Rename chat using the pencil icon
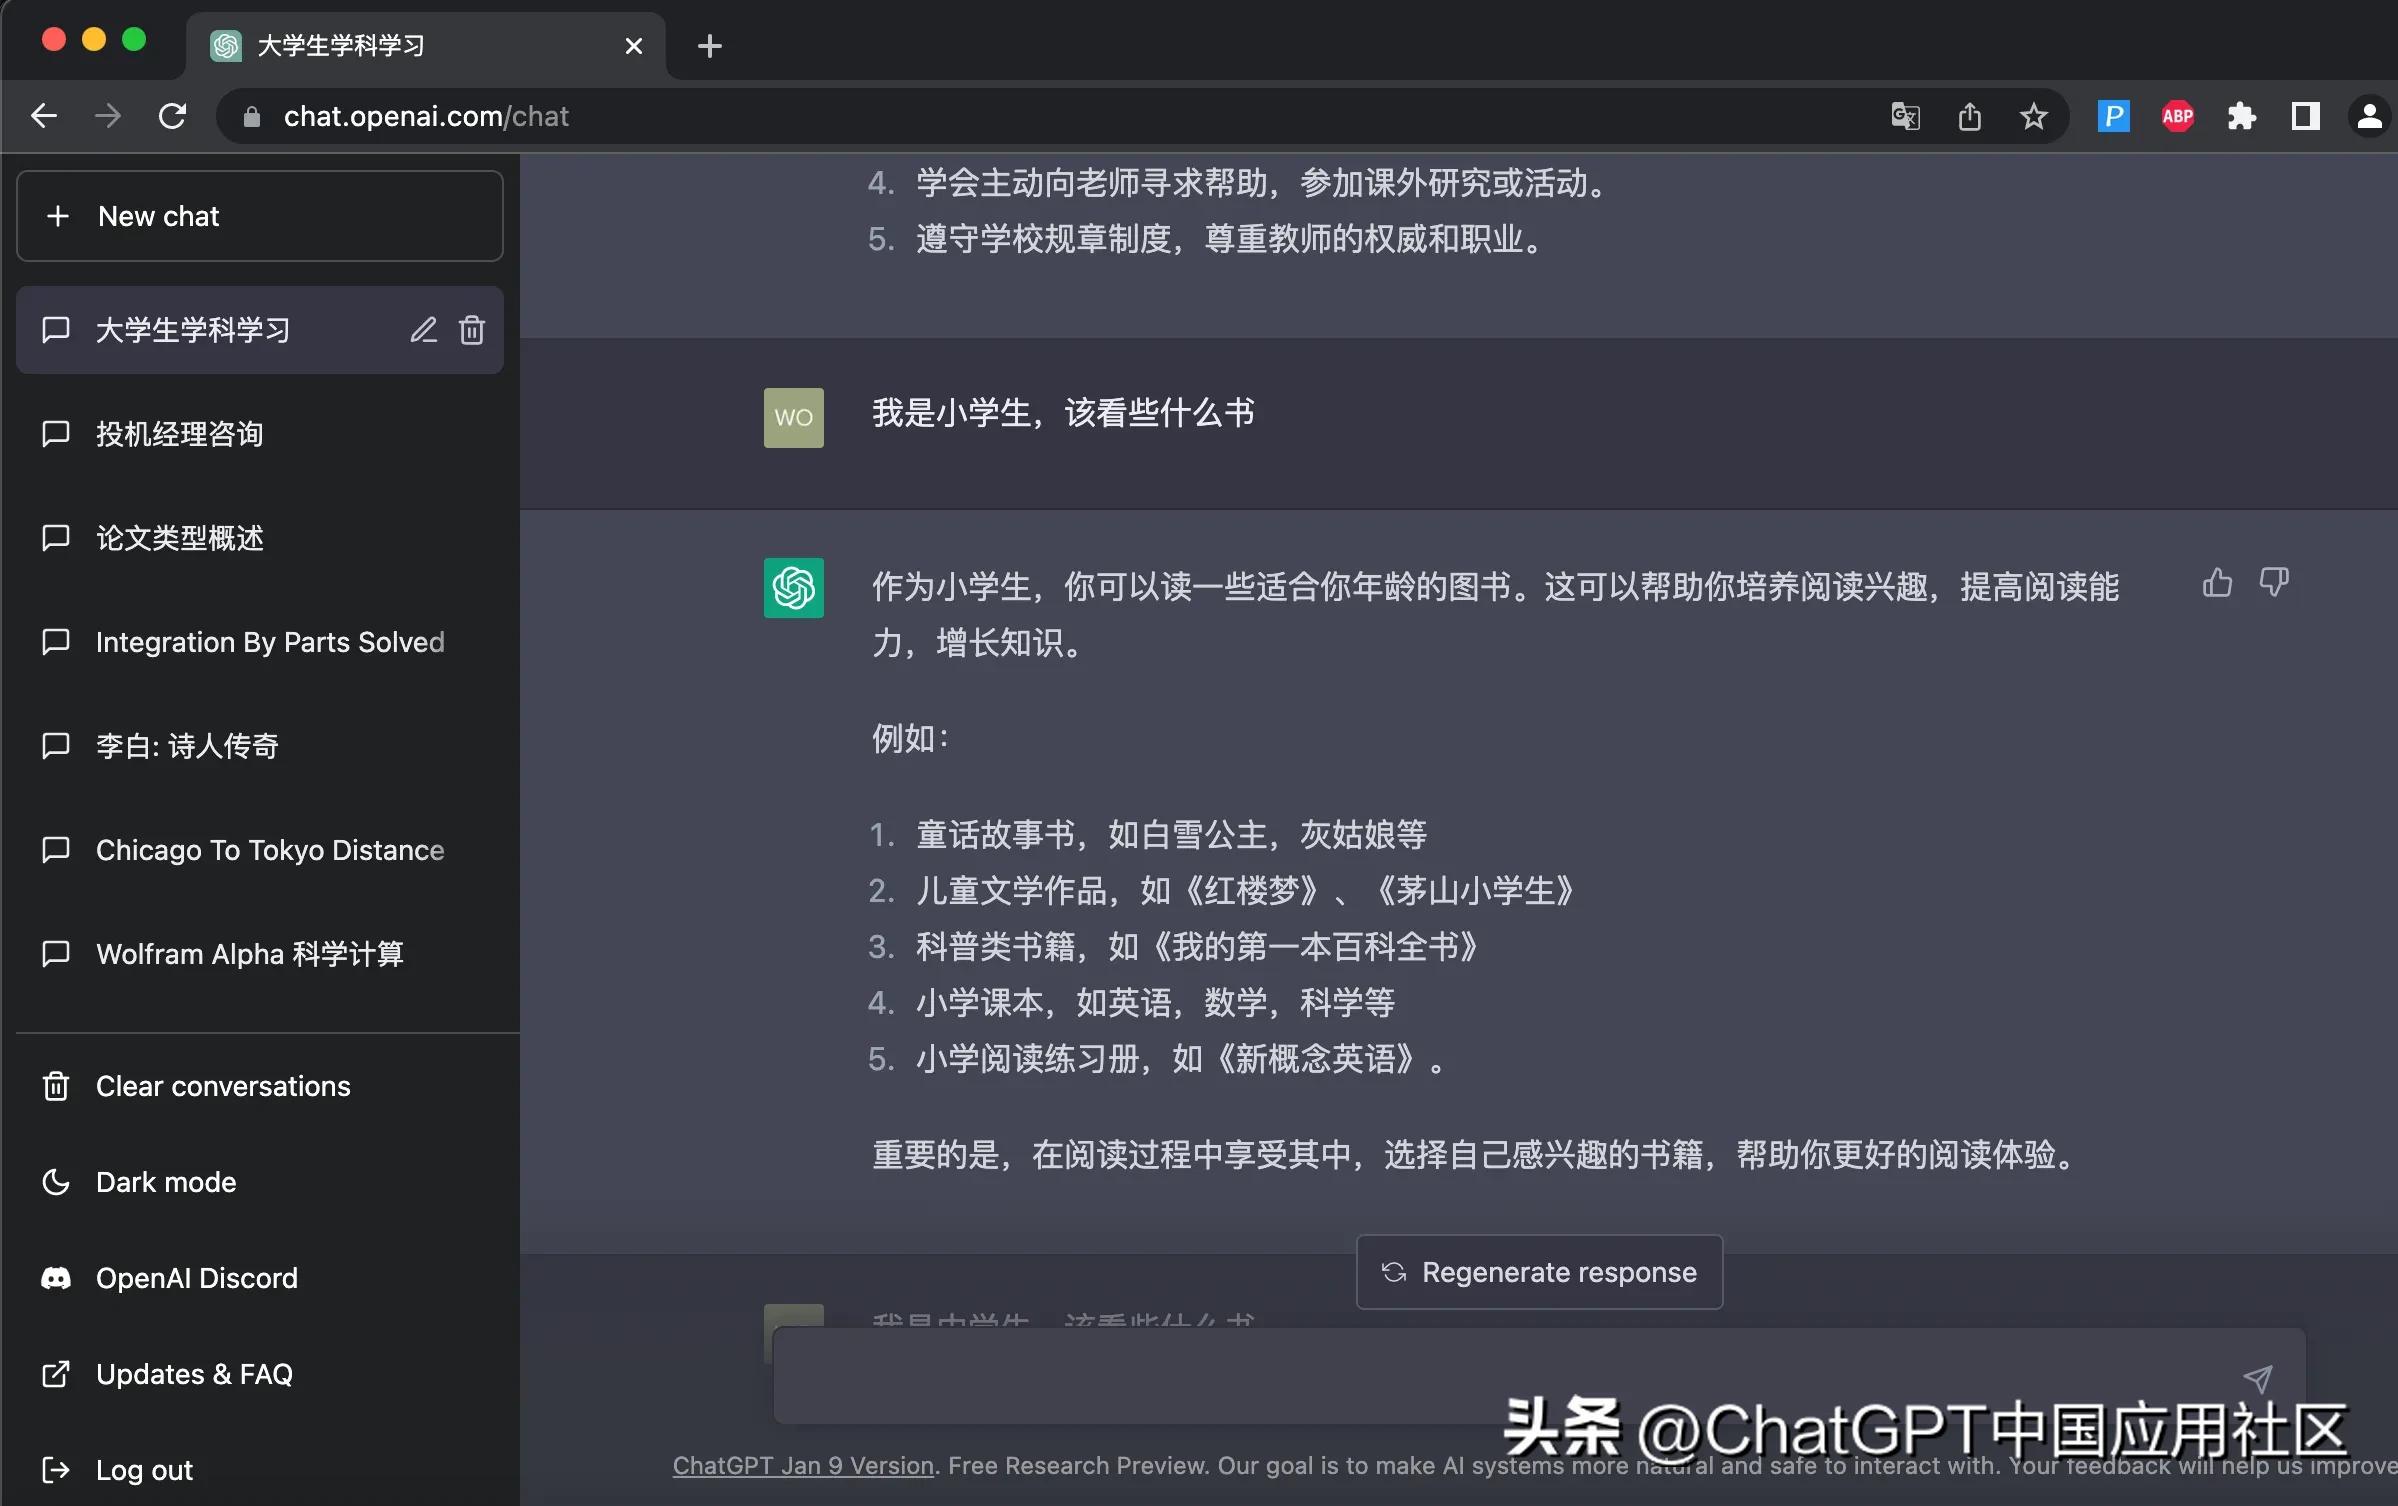Viewport: 2398px width, 1506px height. [423, 330]
